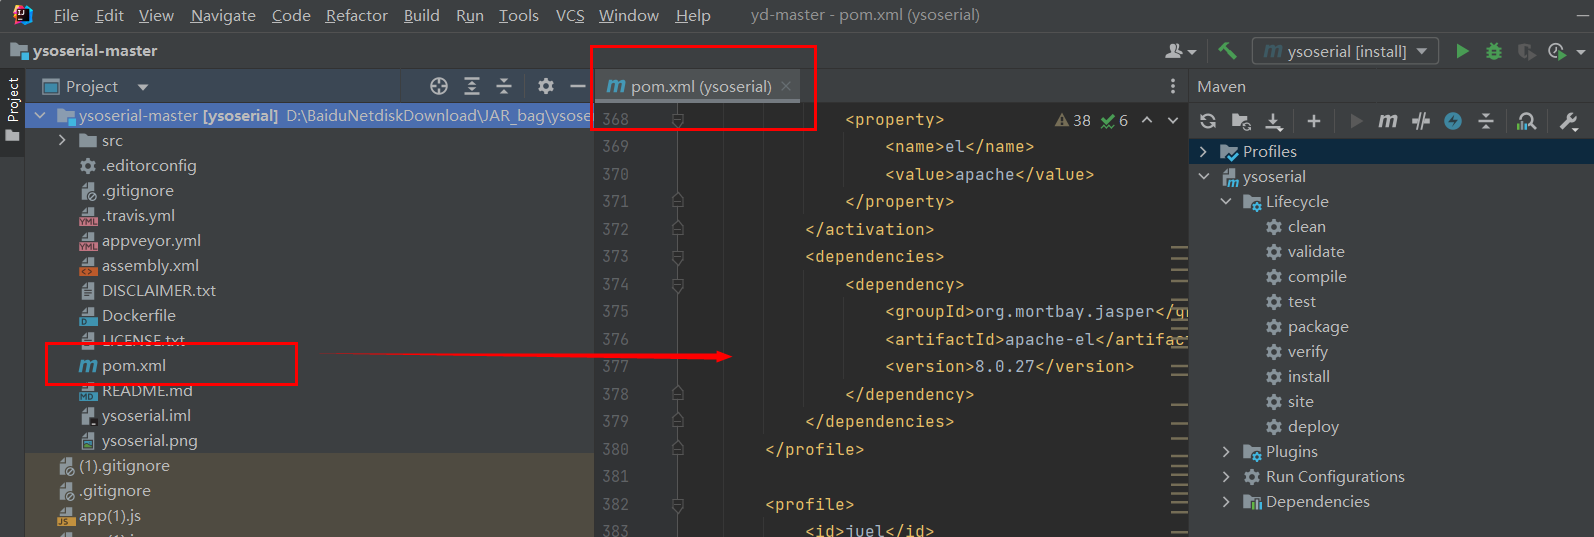Click the profiler run icon
1594x537 pixels.
[1557, 51]
